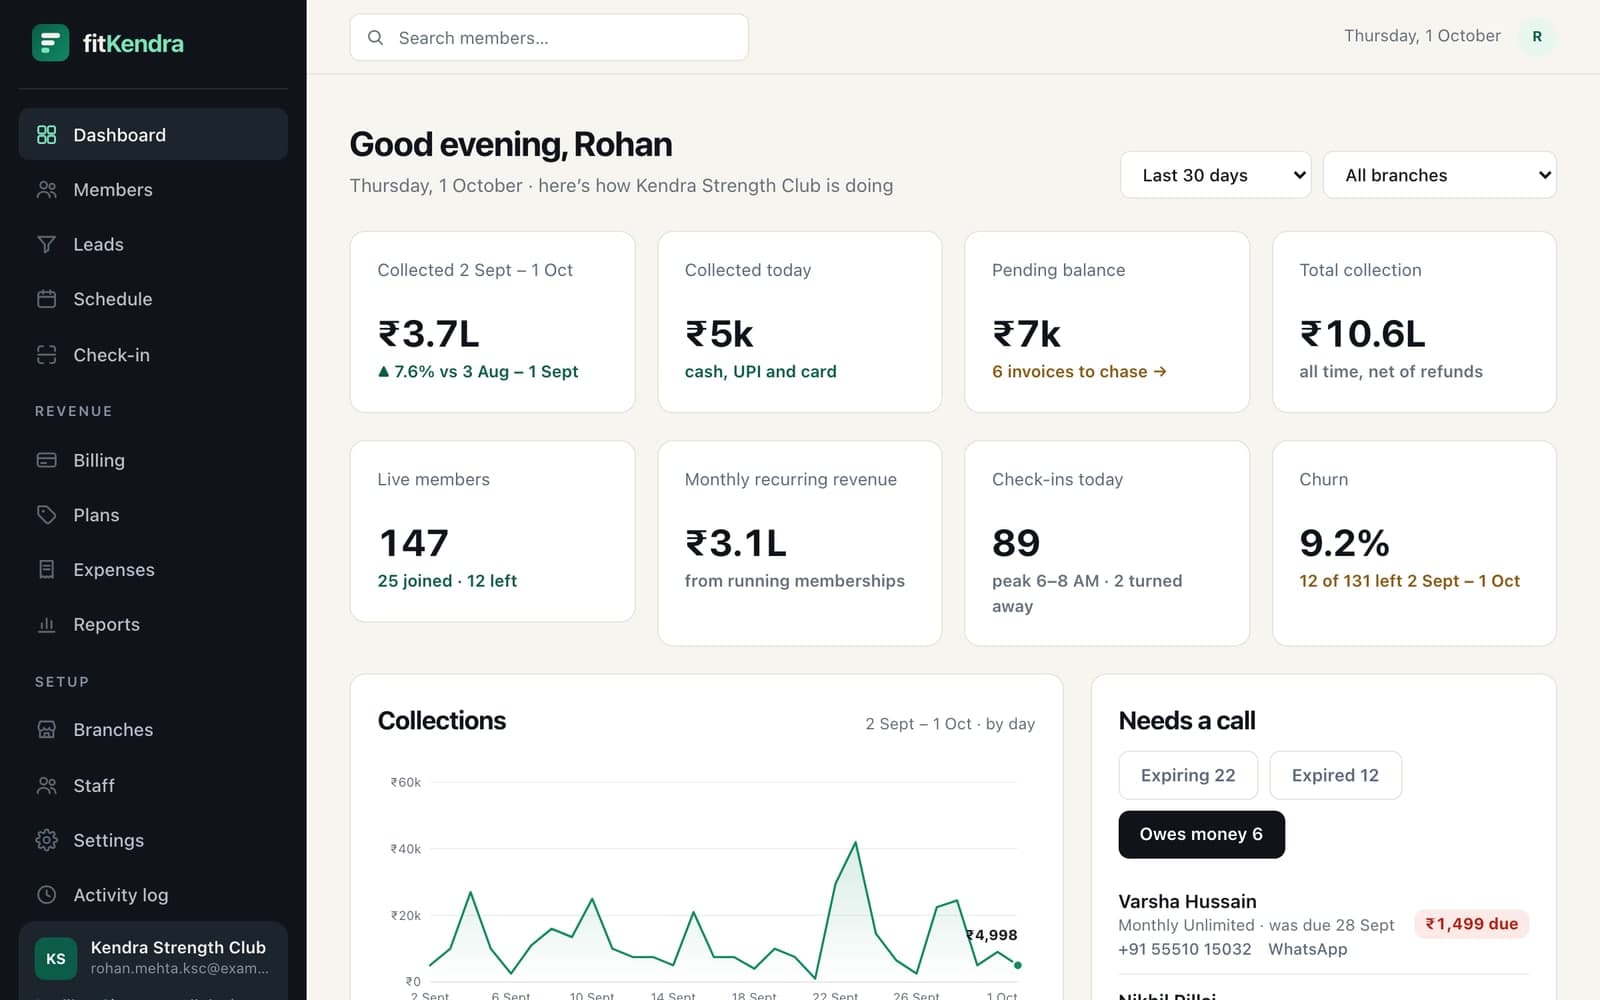Viewport: 1600px width, 1000px height.
Task: Open the Live members 147 card
Action: (x=492, y=531)
